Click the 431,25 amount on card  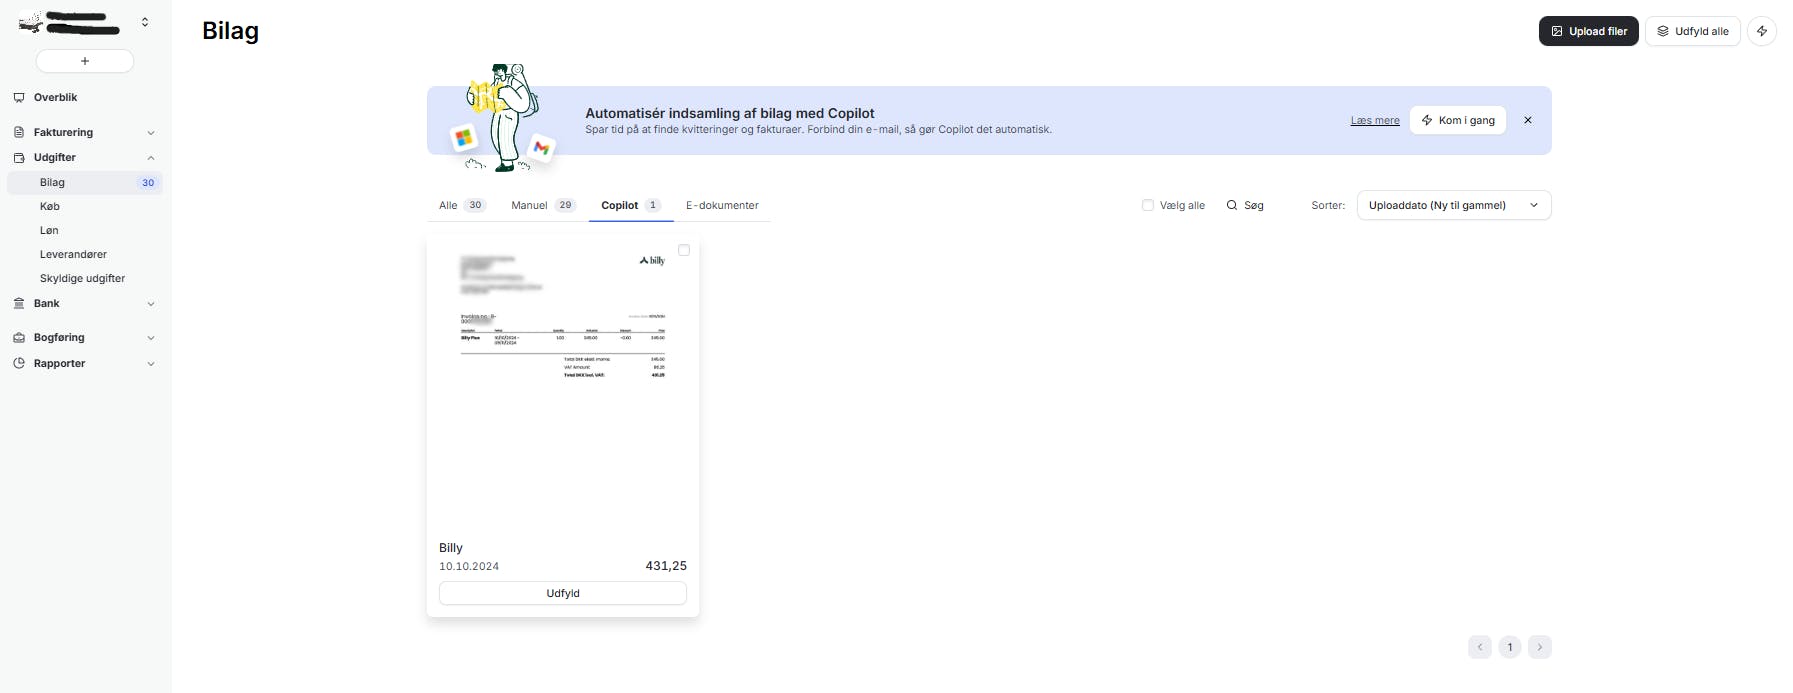(x=666, y=566)
